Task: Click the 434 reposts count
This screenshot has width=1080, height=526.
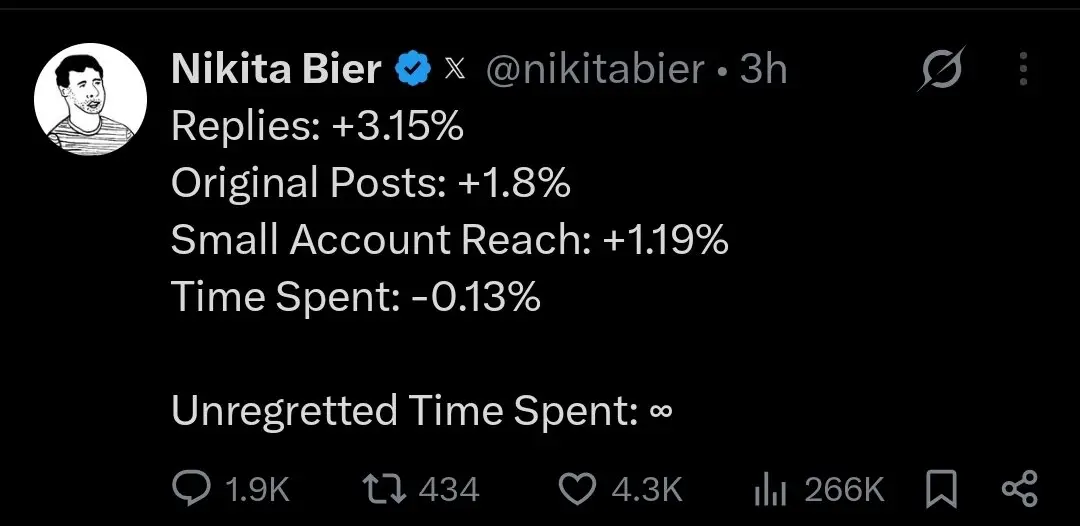Action: coord(448,490)
